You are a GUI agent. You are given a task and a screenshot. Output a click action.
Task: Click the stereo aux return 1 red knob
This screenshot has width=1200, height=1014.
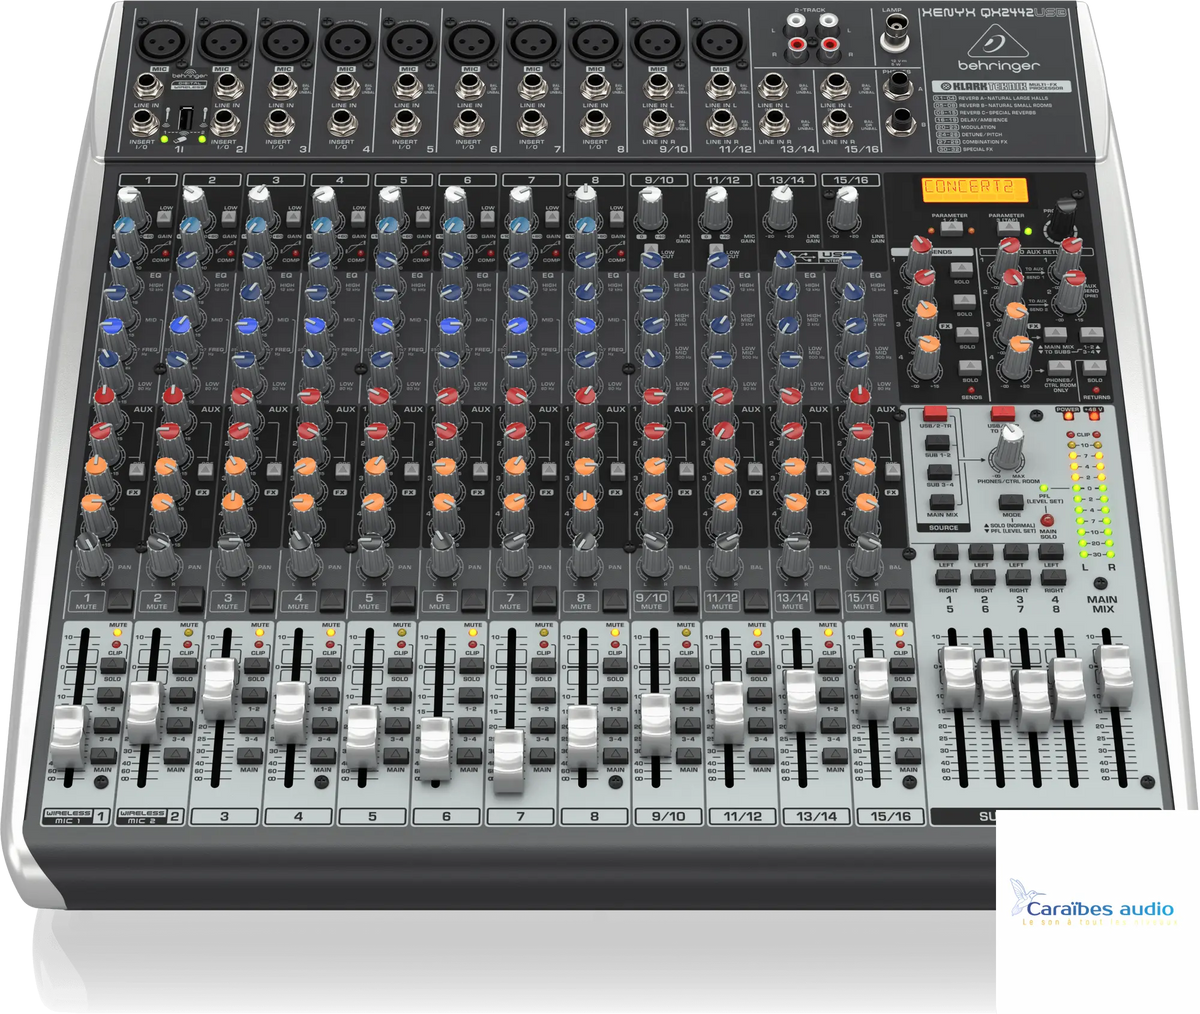(1007, 260)
